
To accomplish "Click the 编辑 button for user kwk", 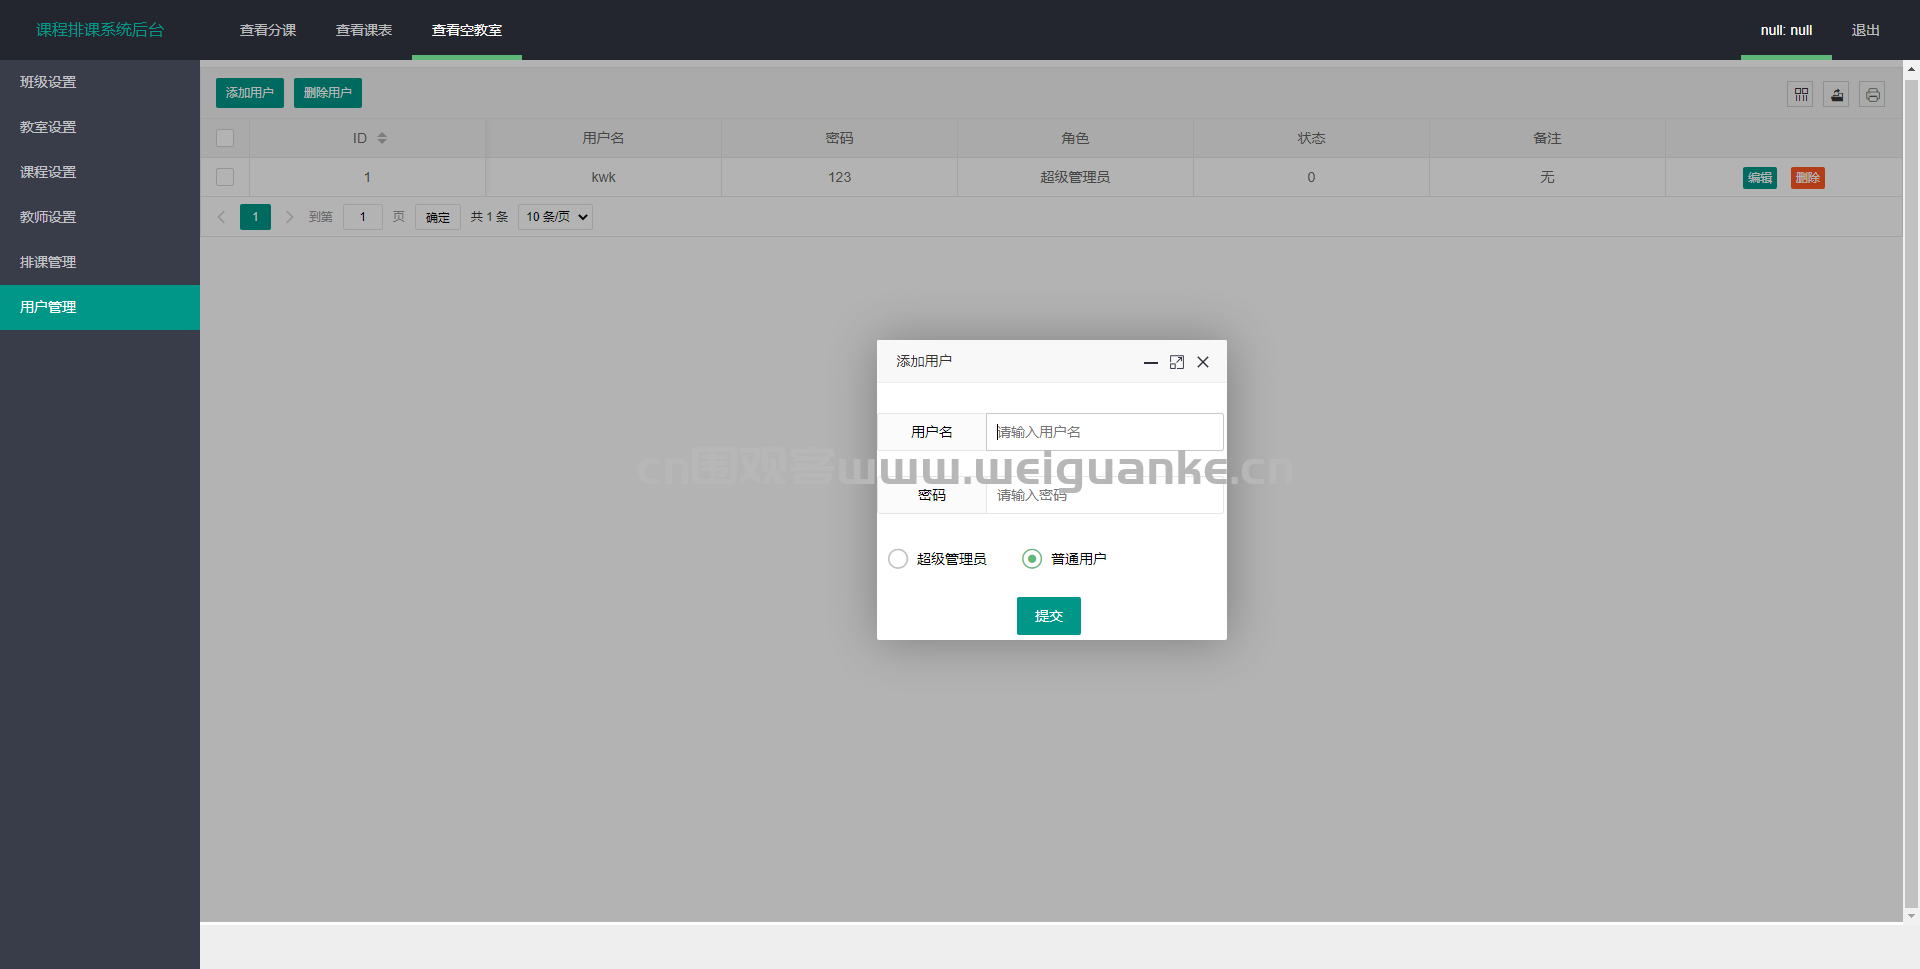I will (1759, 178).
